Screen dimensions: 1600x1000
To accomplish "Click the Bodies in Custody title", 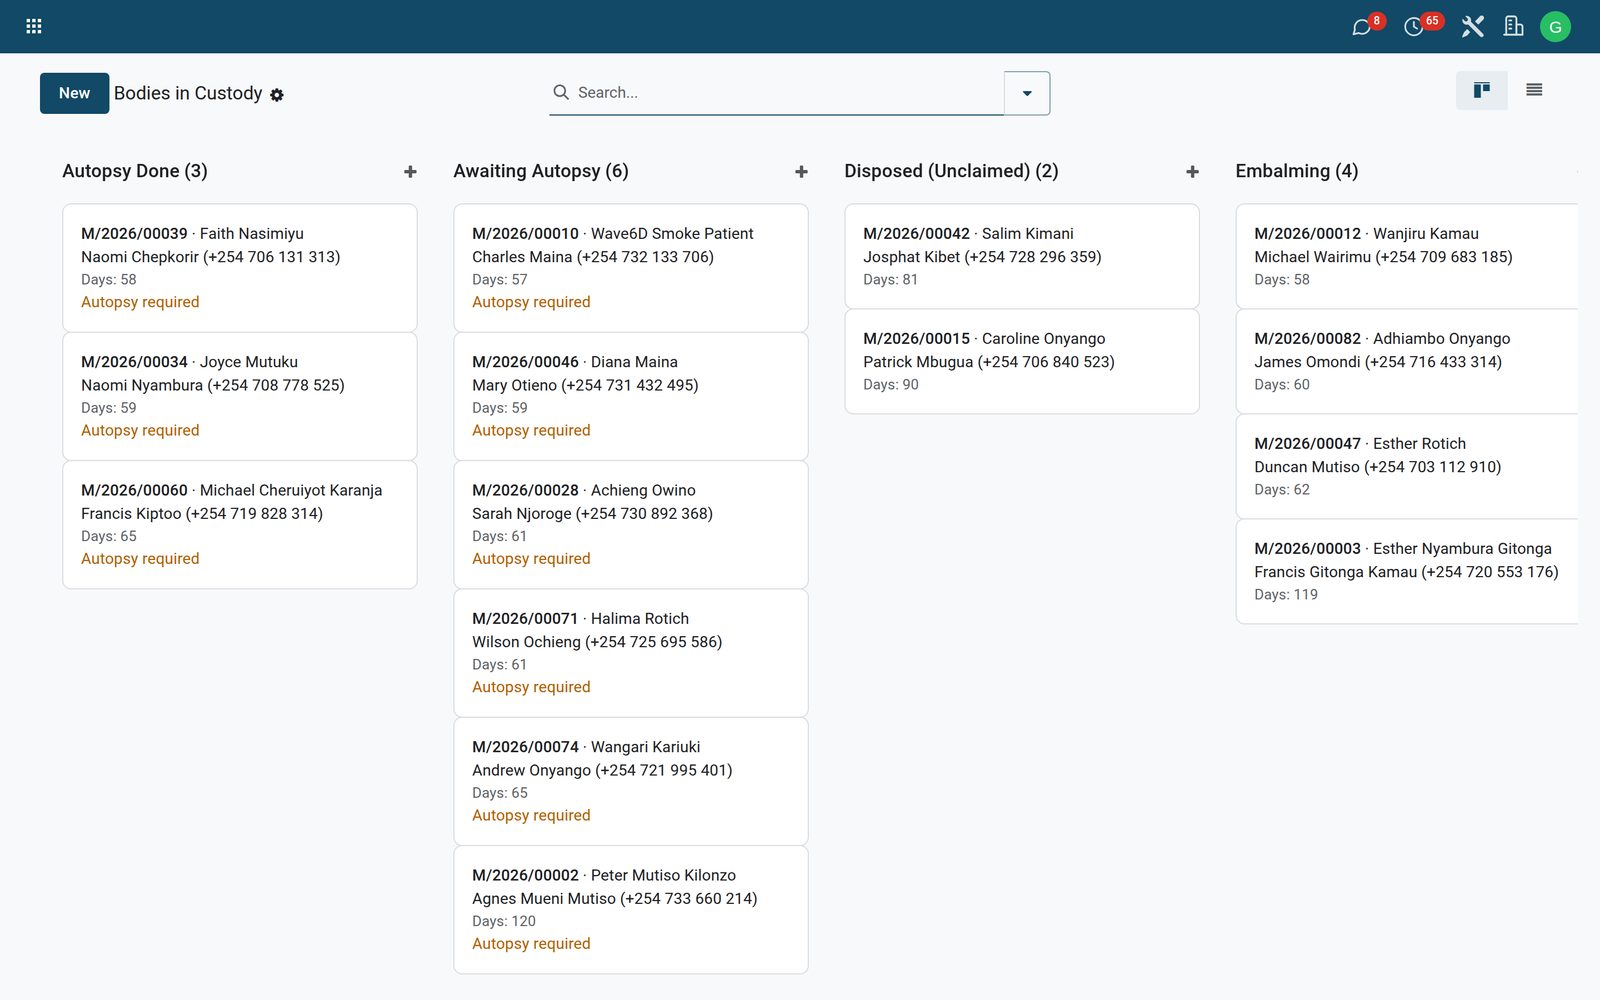I will (188, 93).
